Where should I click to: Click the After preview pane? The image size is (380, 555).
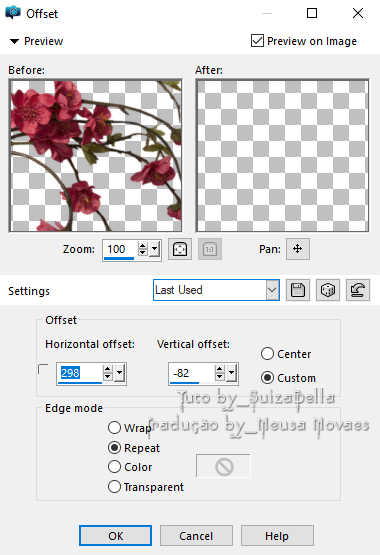[x=282, y=155]
